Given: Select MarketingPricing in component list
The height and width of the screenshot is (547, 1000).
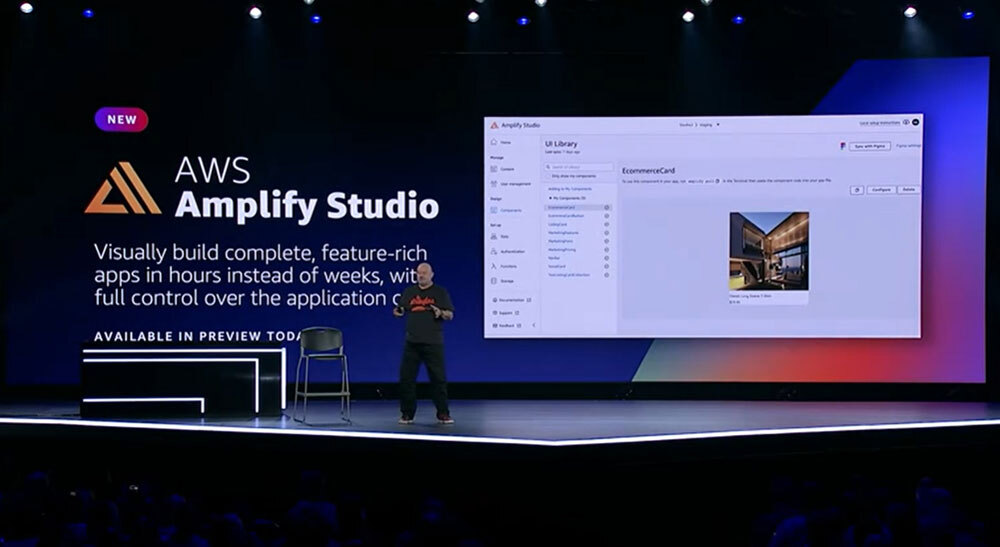Looking at the screenshot, I should [562, 250].
